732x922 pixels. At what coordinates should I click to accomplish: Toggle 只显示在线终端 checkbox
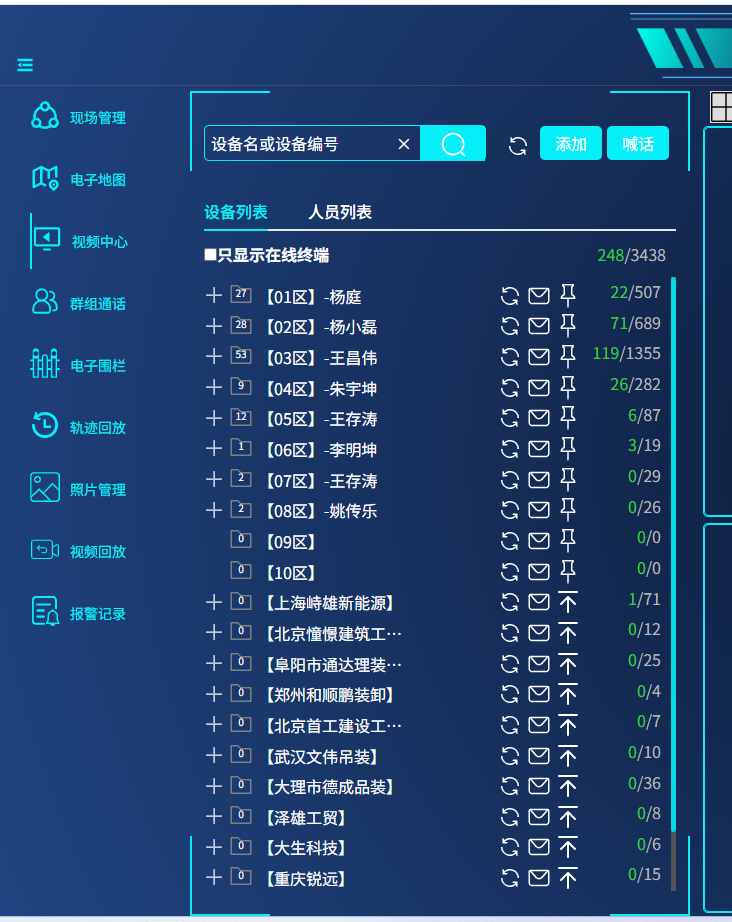click(x=210, y=255)
